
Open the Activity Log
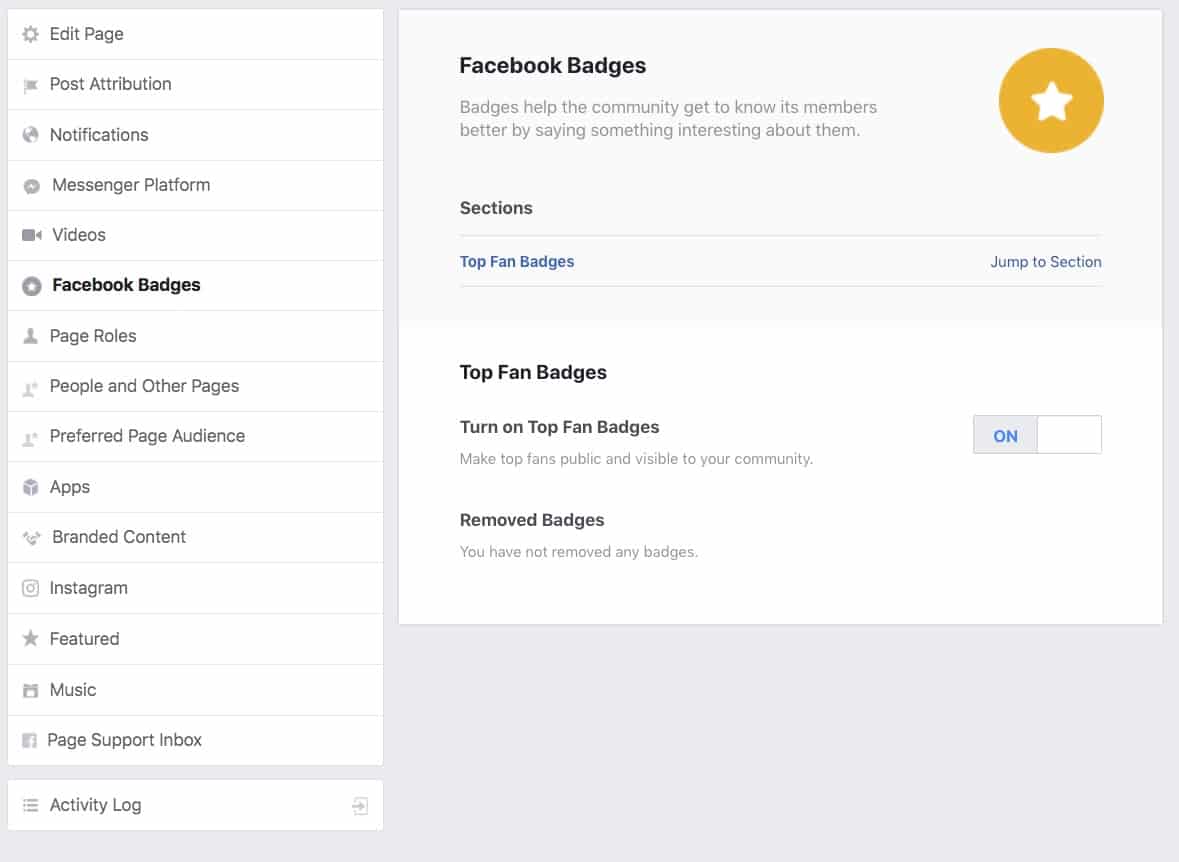(x=195, y=806)
